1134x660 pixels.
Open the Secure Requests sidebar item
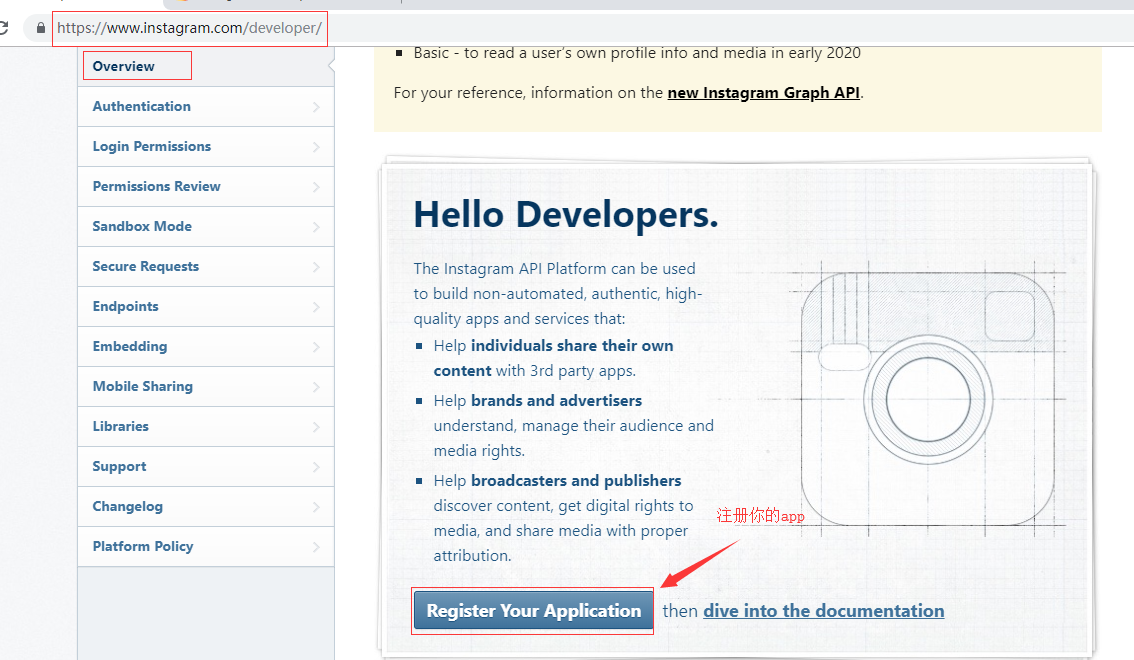click(205, 267)
